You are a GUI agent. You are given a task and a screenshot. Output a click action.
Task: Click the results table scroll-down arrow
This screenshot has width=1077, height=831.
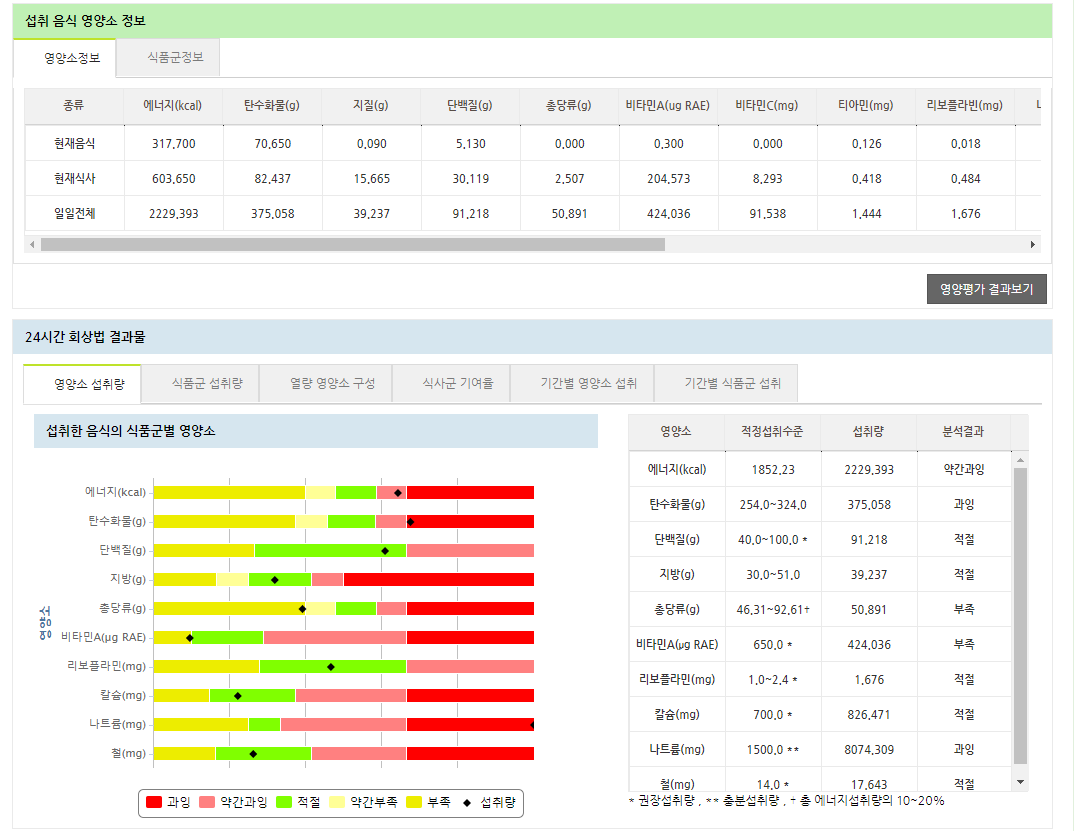(1020, 781)
